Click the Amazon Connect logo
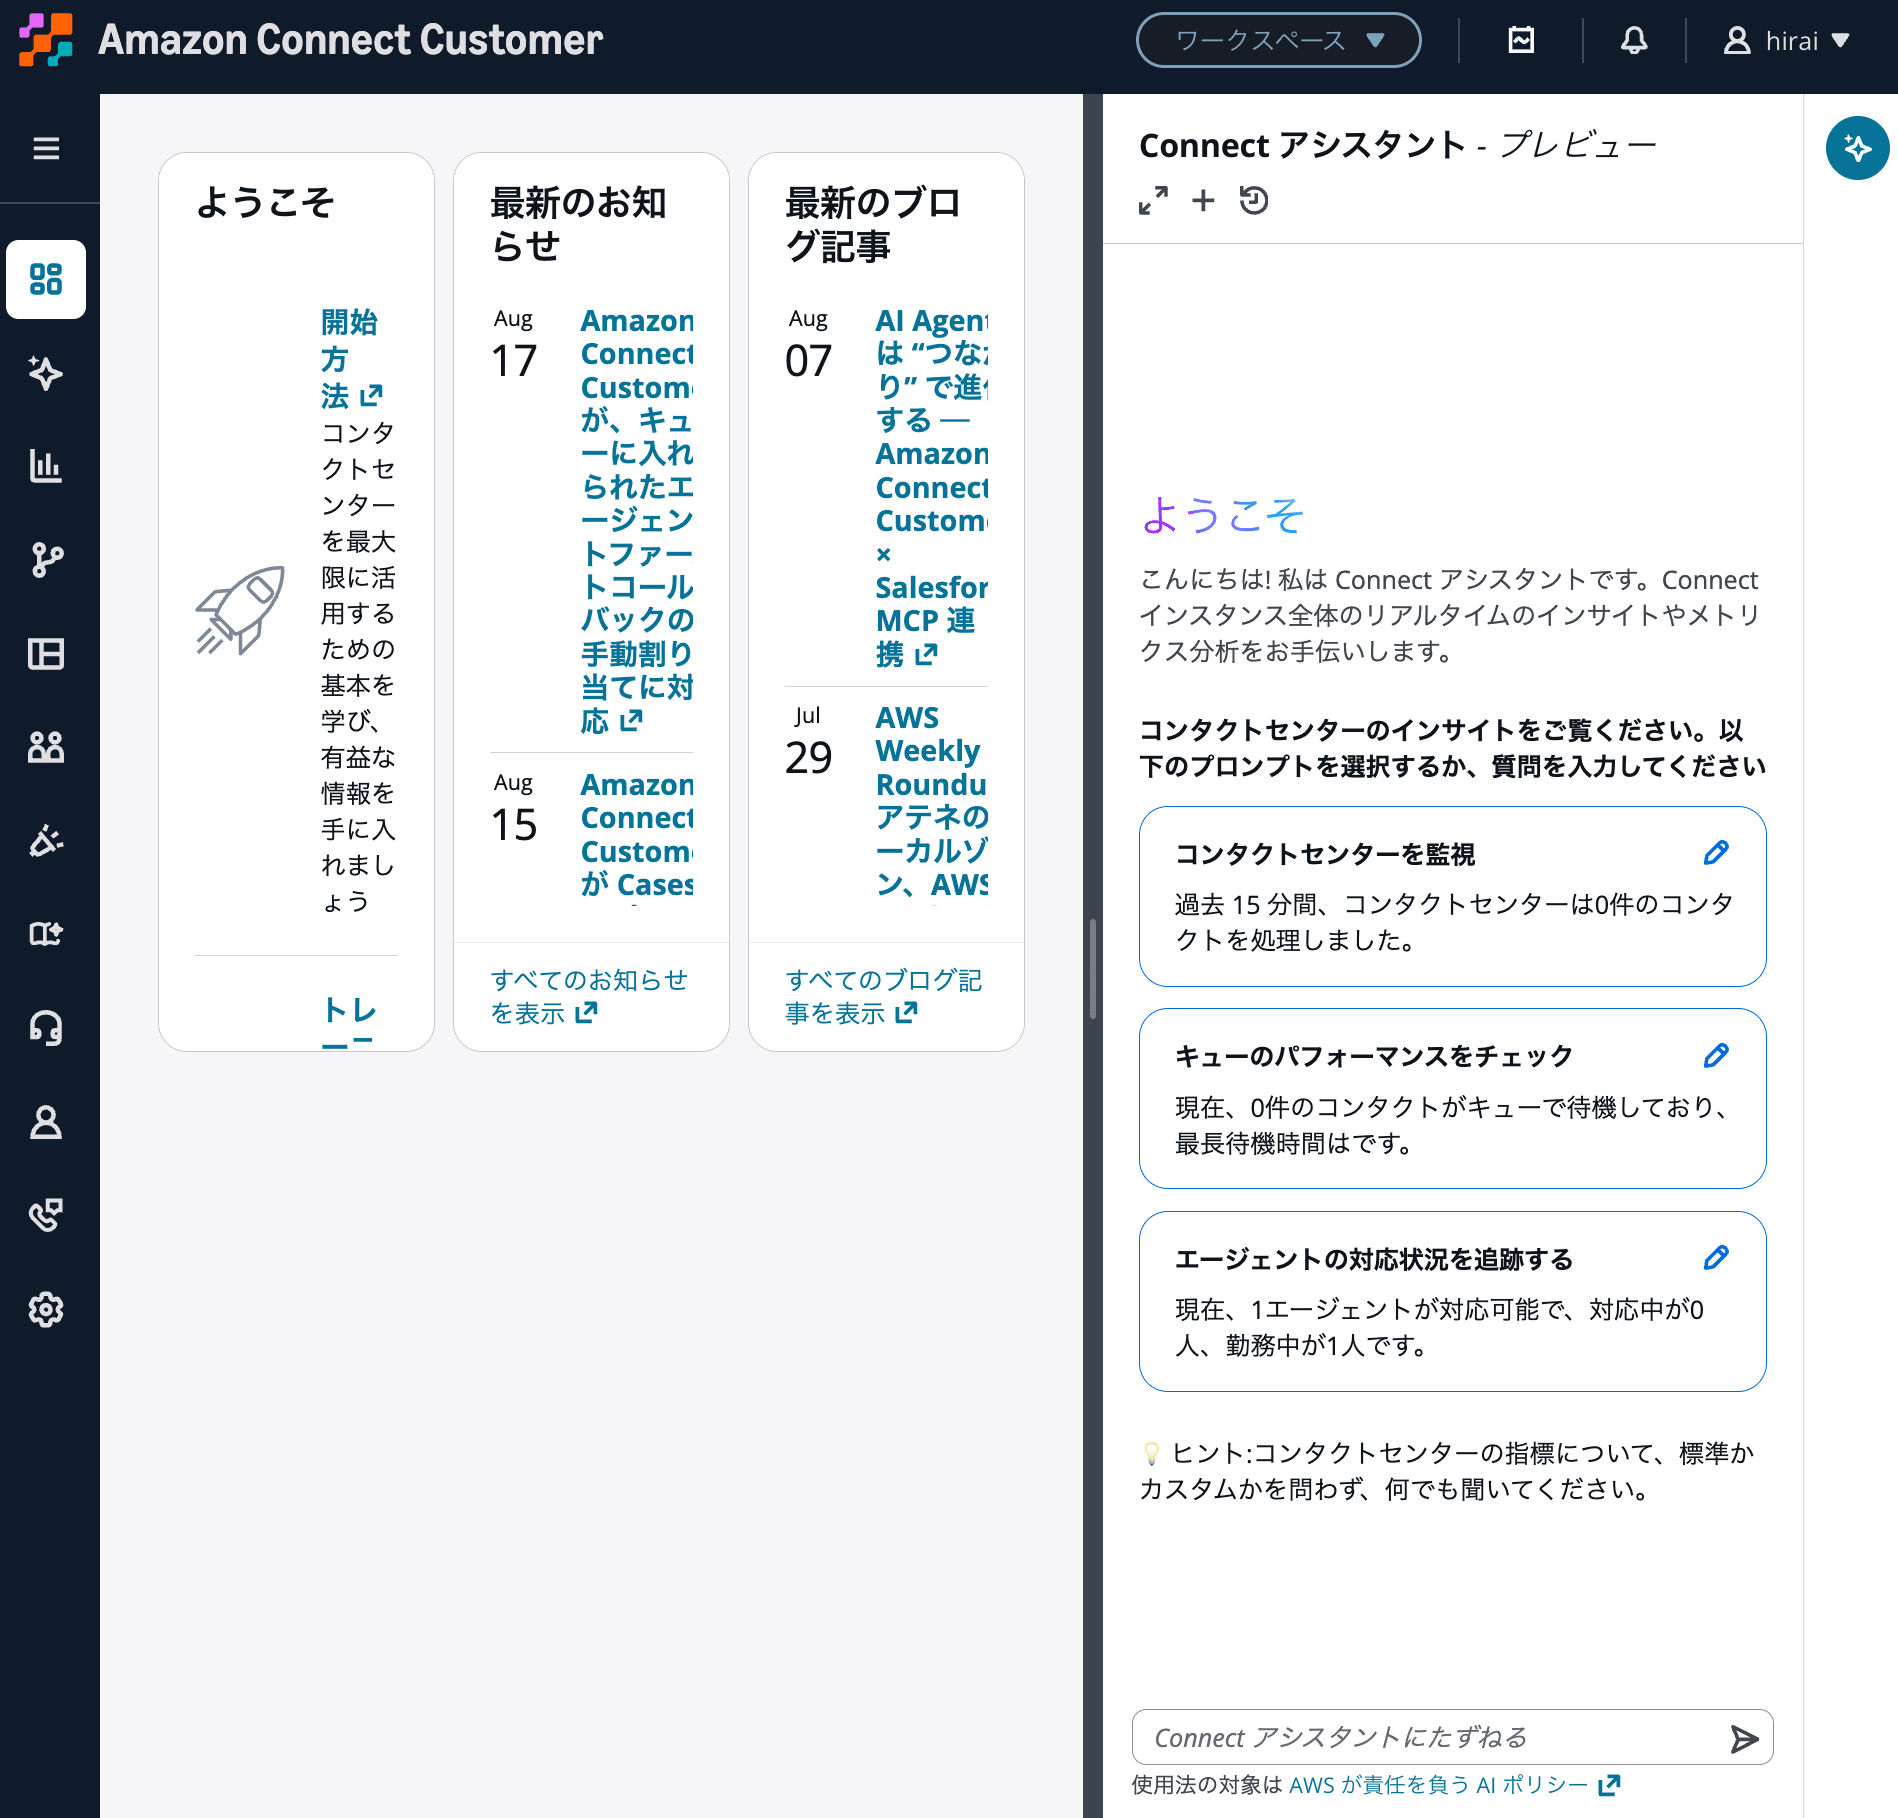The height and width of the screenshot is (1818, 1898). click(x=46, y=40)
